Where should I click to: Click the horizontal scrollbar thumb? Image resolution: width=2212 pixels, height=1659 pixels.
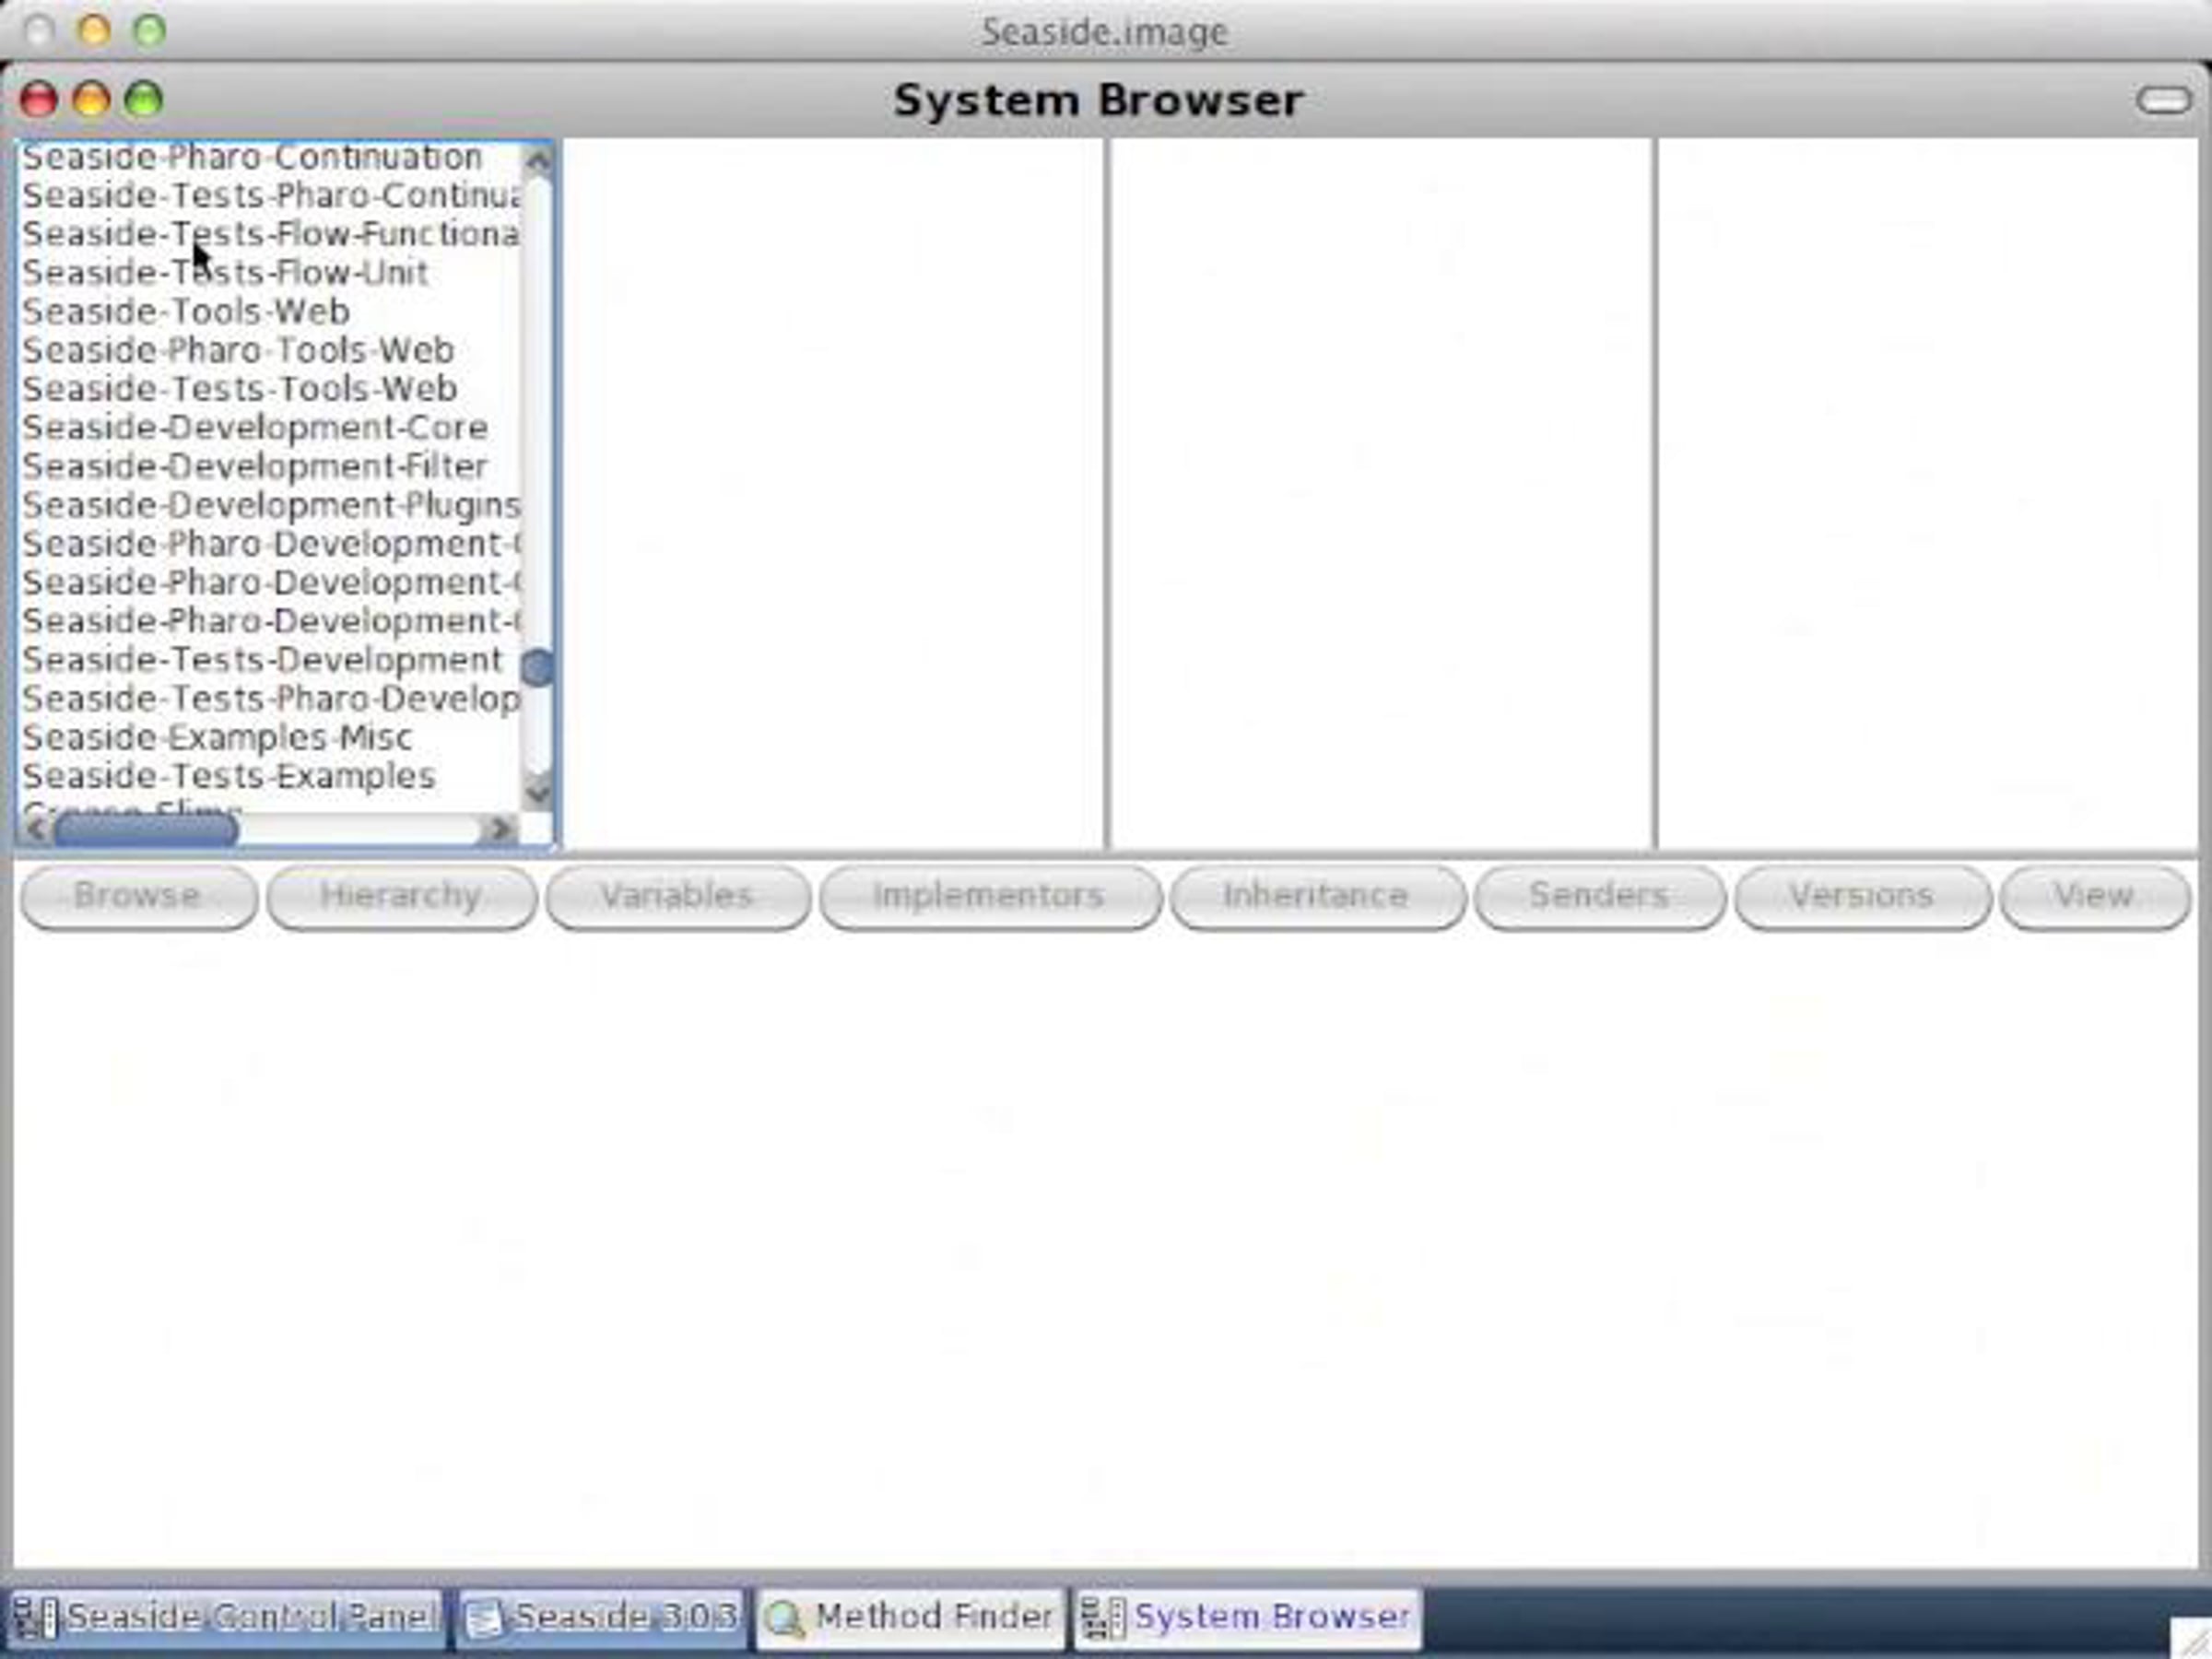tap(146, 829)
